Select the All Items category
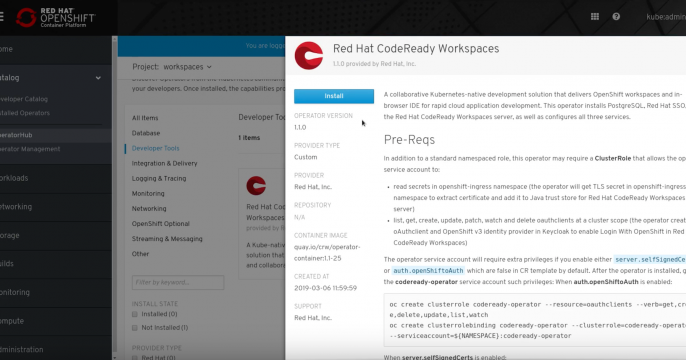686x360 pixels. pyautogui.click(x=145, y=118)
